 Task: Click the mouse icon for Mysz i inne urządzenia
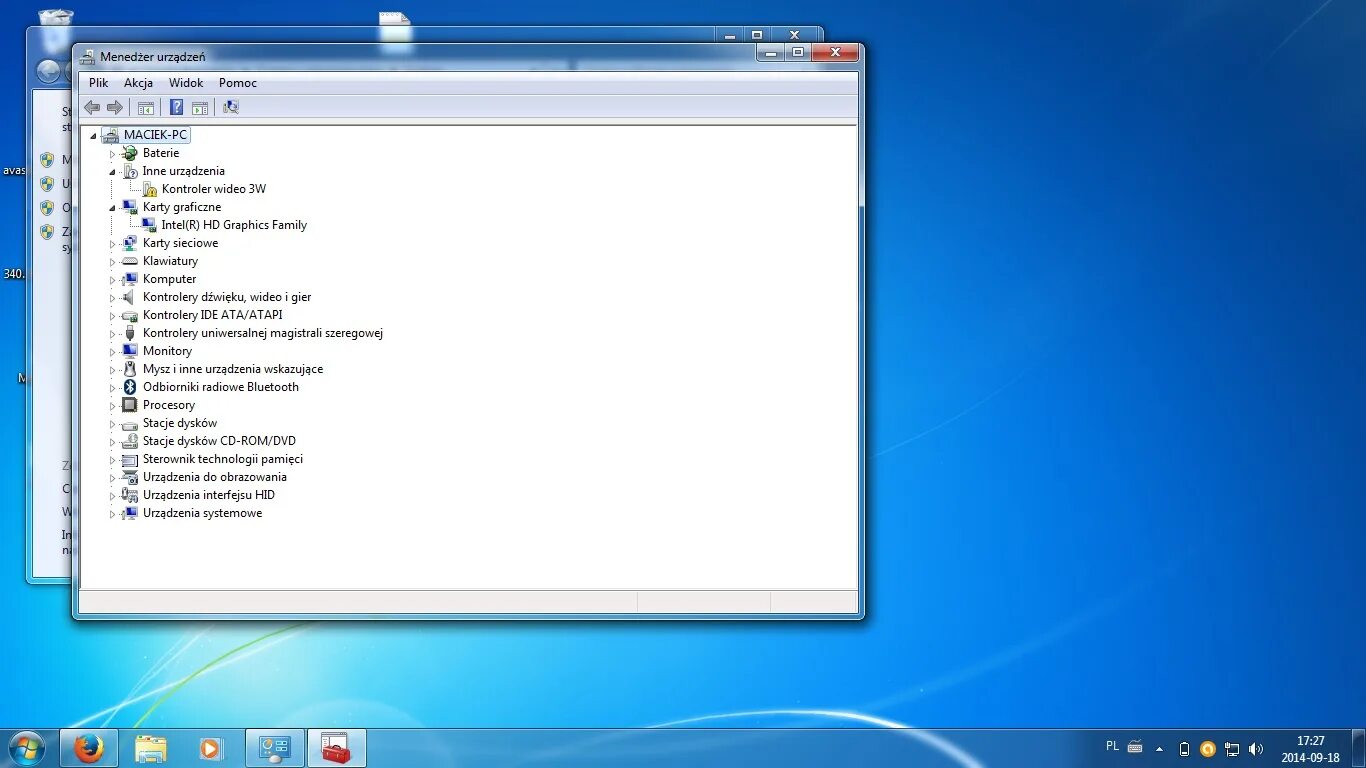129,369
